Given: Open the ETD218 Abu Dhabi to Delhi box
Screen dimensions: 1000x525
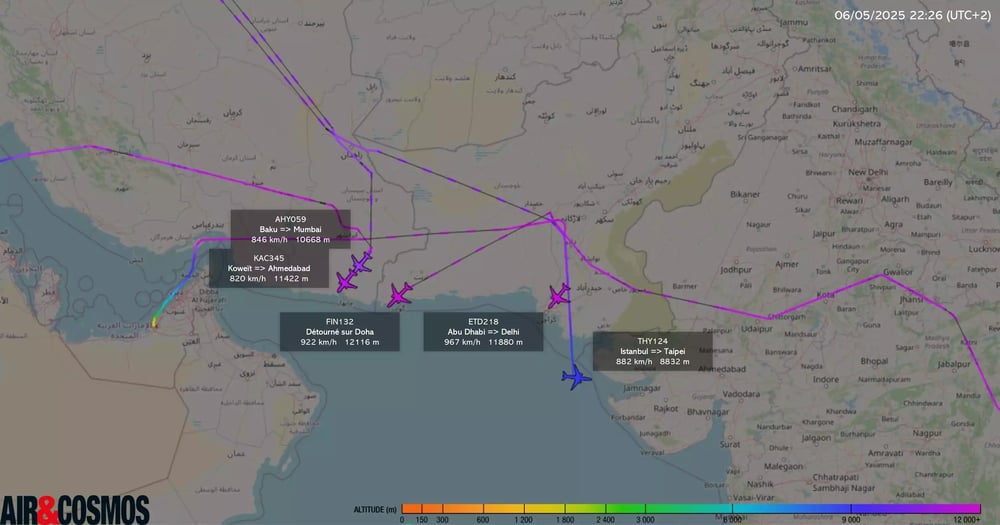Looking at the screenshot, I should 483,332.
